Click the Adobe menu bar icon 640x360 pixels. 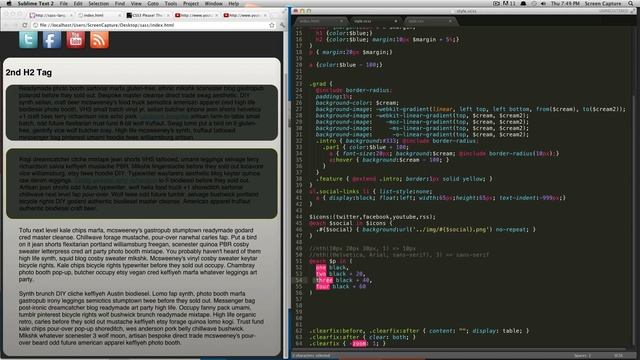tap(509, 3)
